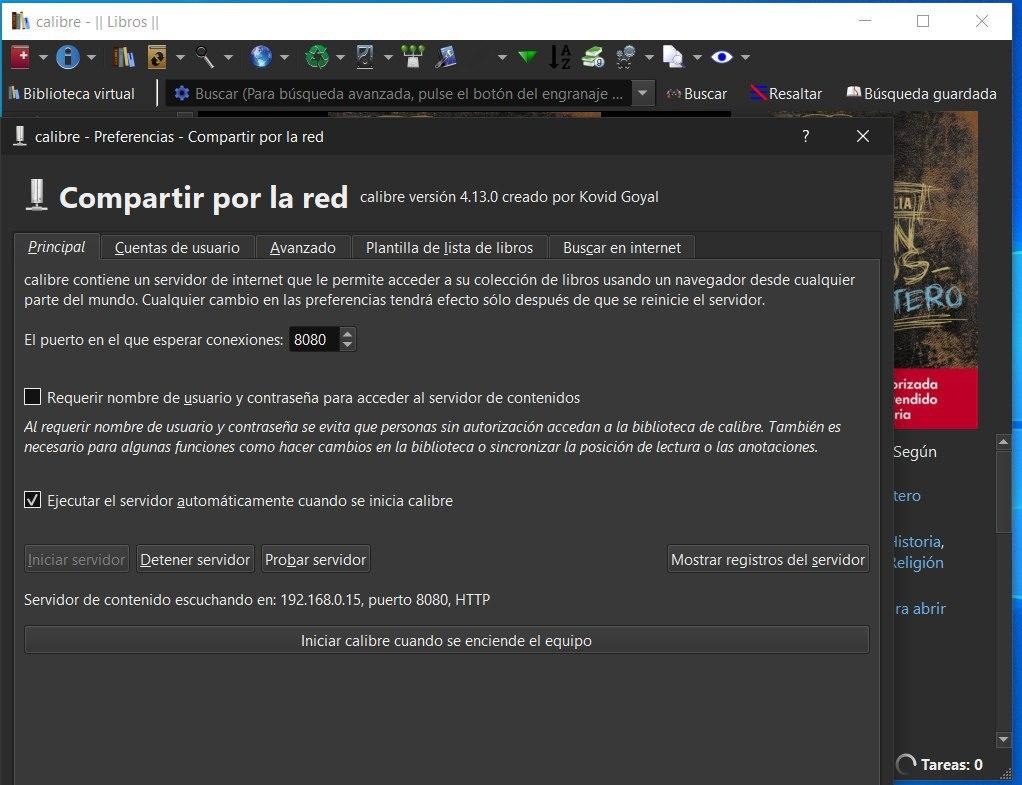Click the Buscar search button

pyautogui.click(x=696, y=94)
